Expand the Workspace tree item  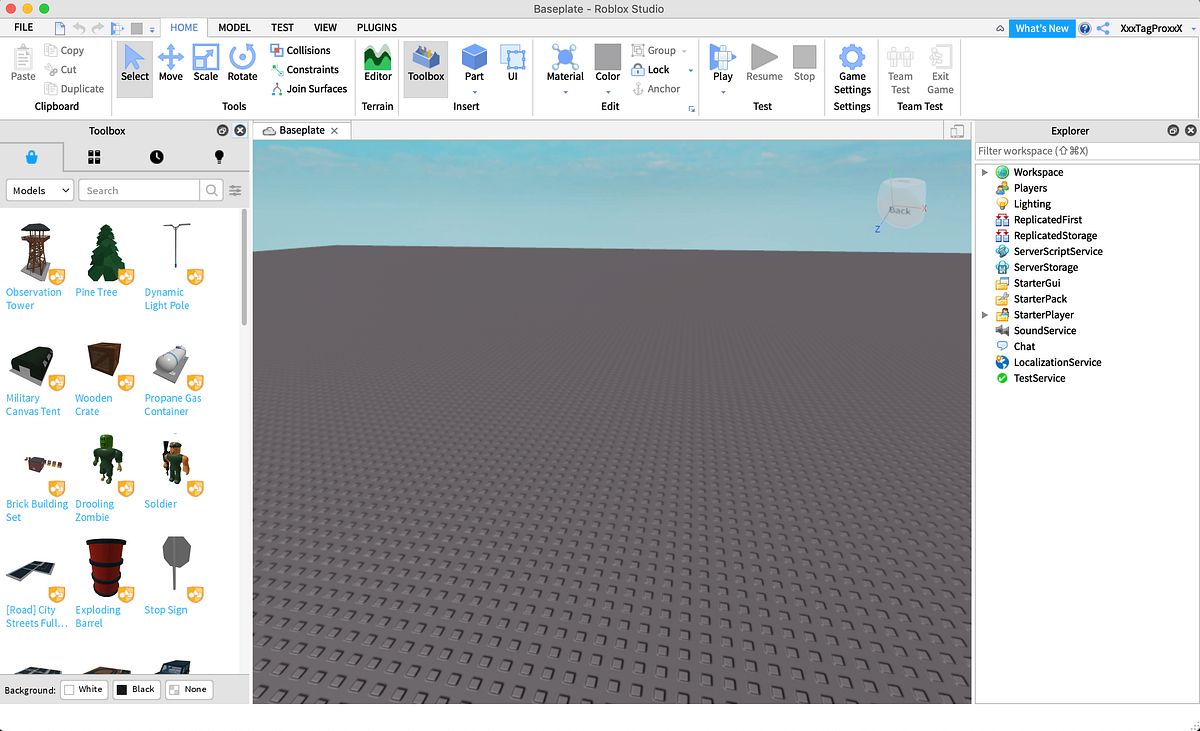984,171
